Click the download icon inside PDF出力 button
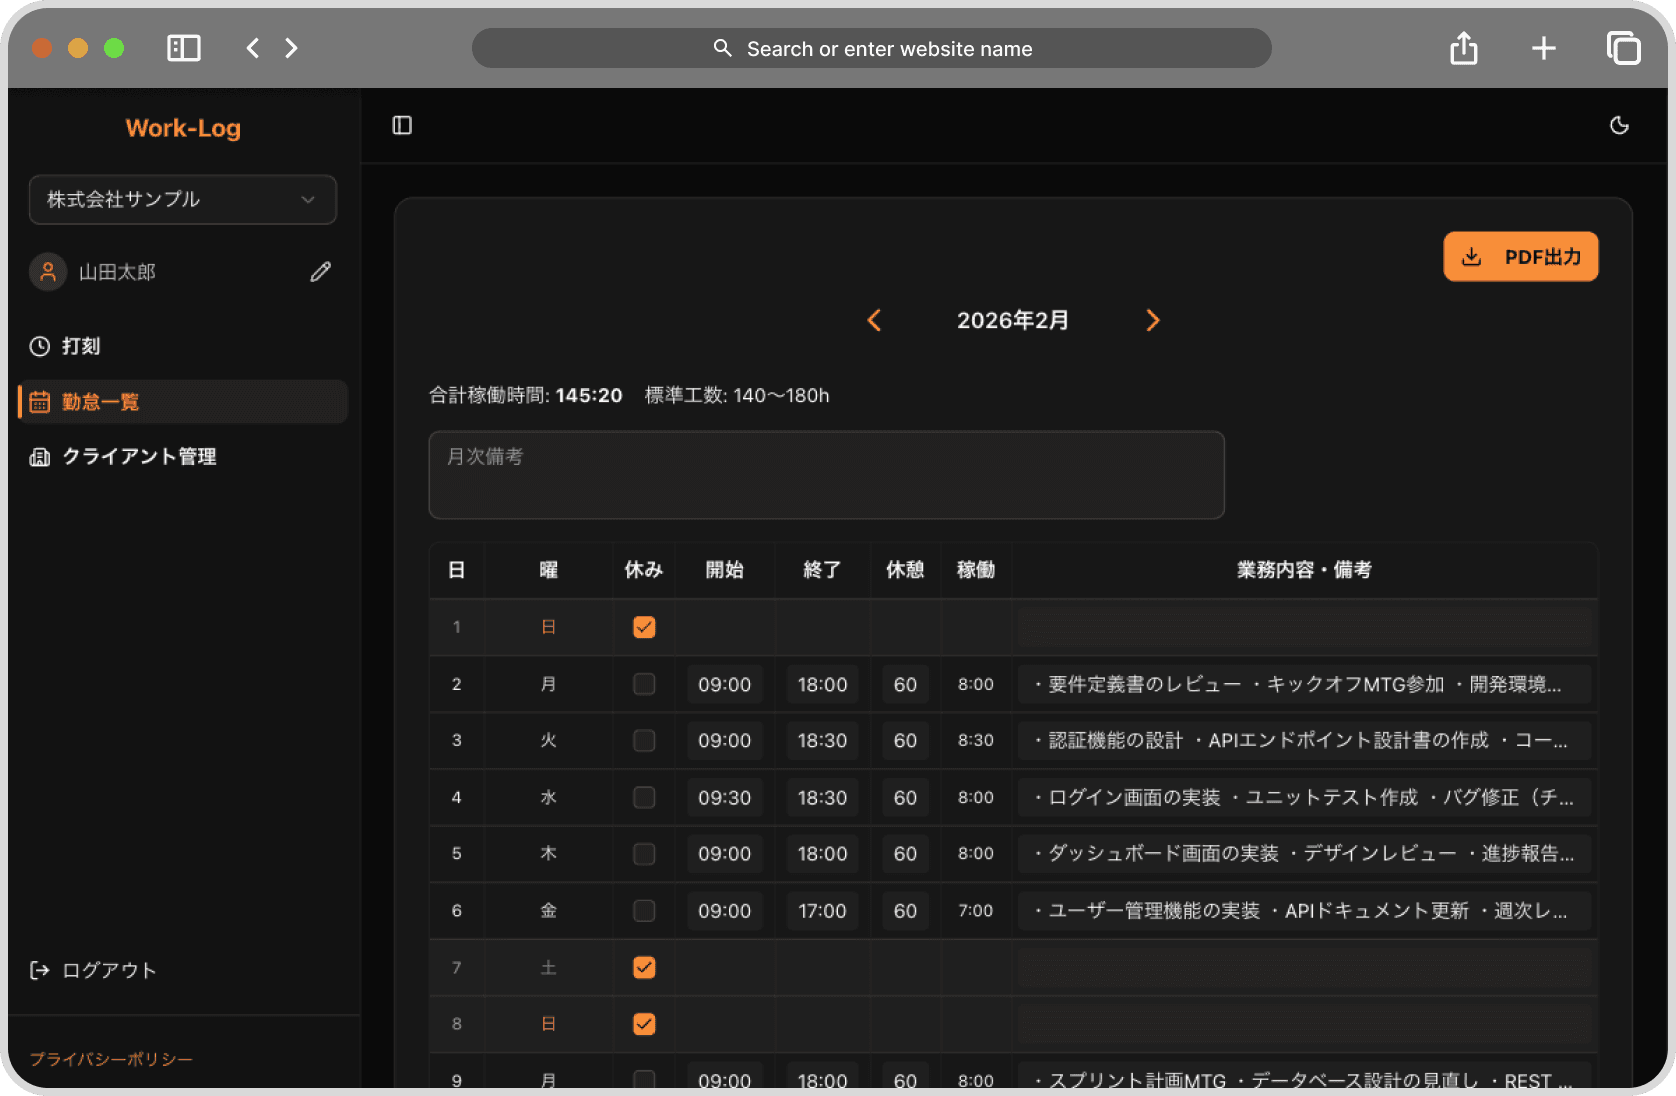1676x1096 pixels. 1471,256
